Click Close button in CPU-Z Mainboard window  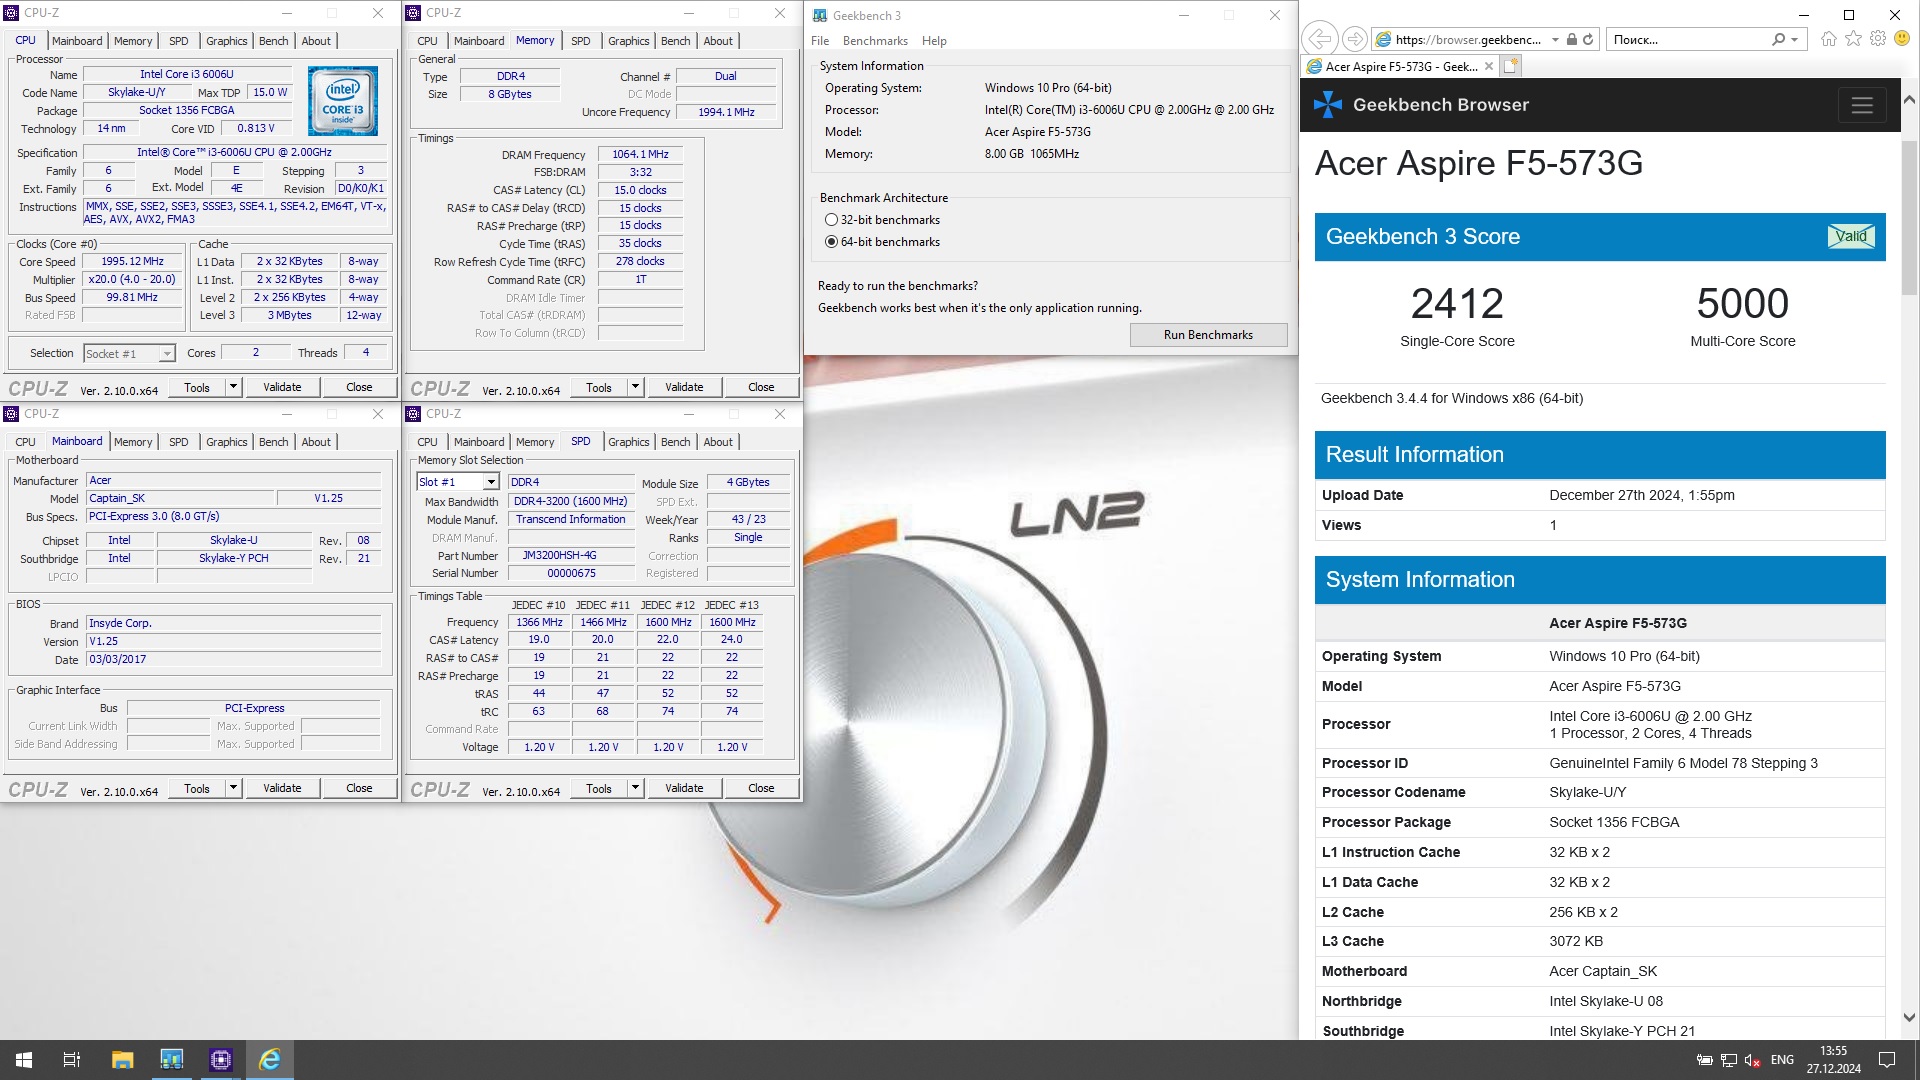(359, 788)
